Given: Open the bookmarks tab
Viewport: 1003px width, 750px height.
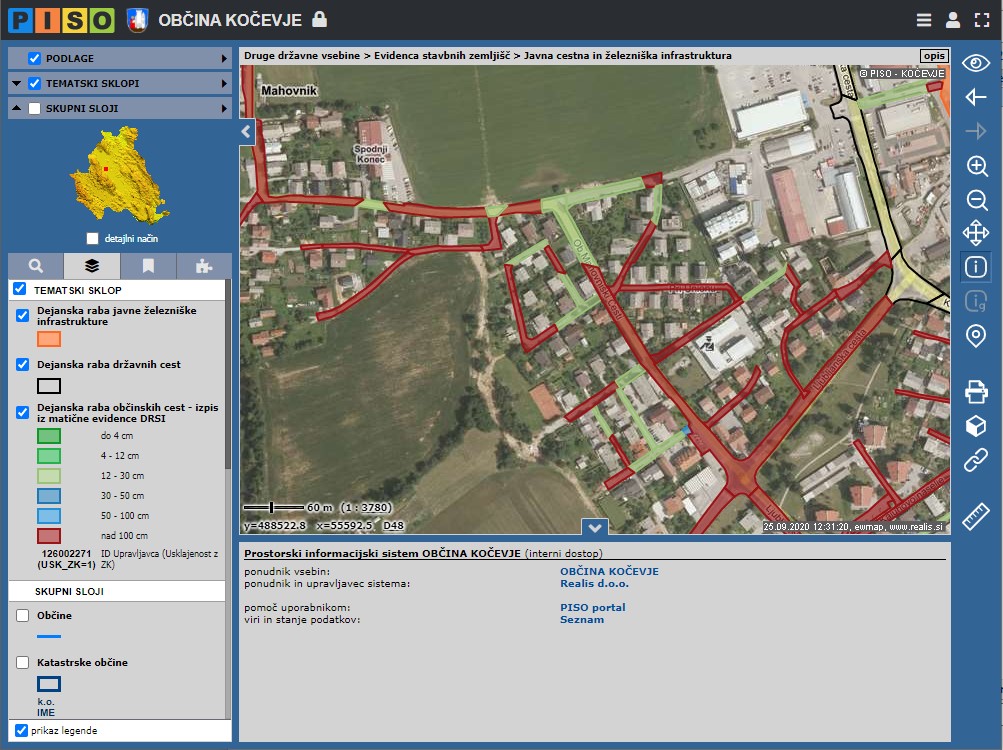Looking at the screenshot, I should coord(148,266).
